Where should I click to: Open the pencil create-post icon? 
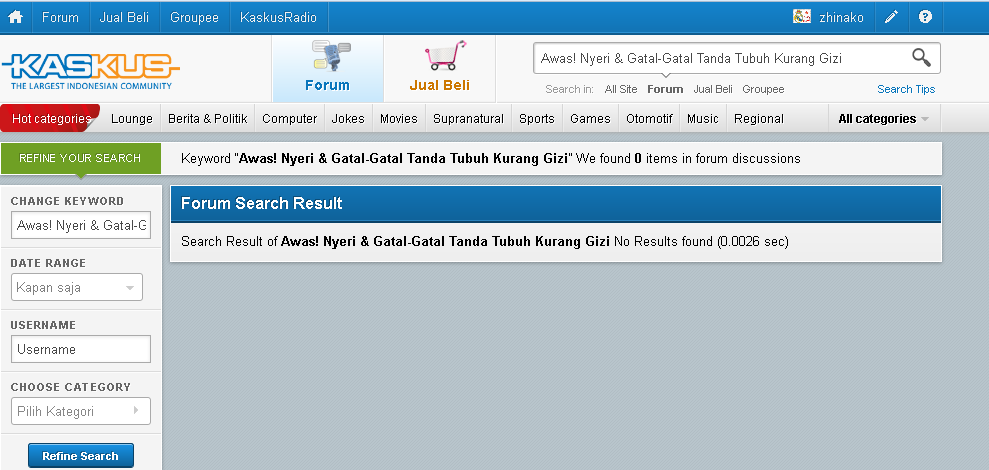coord(891,17)
